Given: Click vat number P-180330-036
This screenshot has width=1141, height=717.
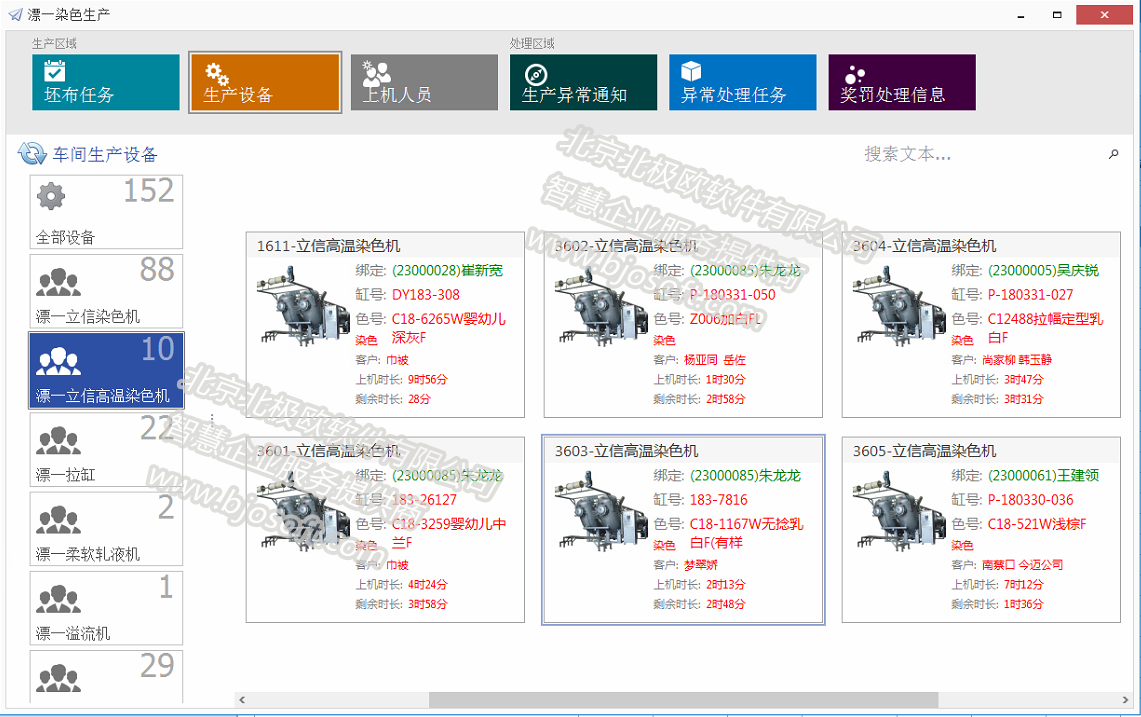Looking at the screenshot, I should pyautogui.click(x=1030, y=500).
